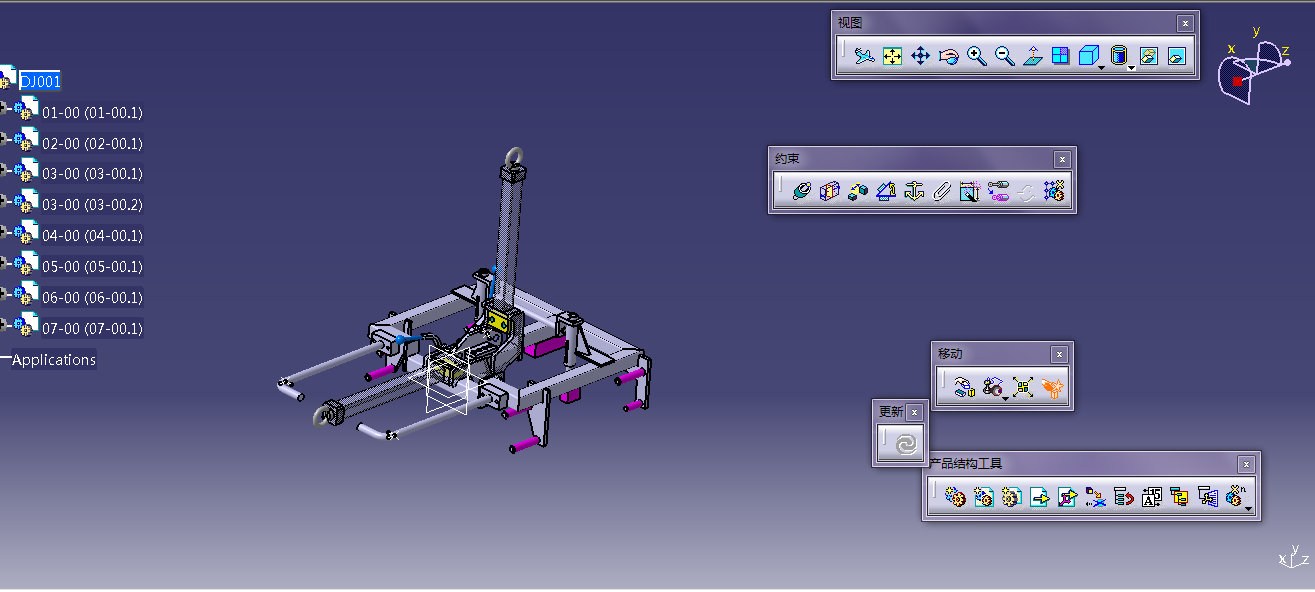Image resolution: width=1315 pixels, height=592 pixels.
Task: Expand the 05-00 (05-00.1) tree node
Action: (5, 263)
